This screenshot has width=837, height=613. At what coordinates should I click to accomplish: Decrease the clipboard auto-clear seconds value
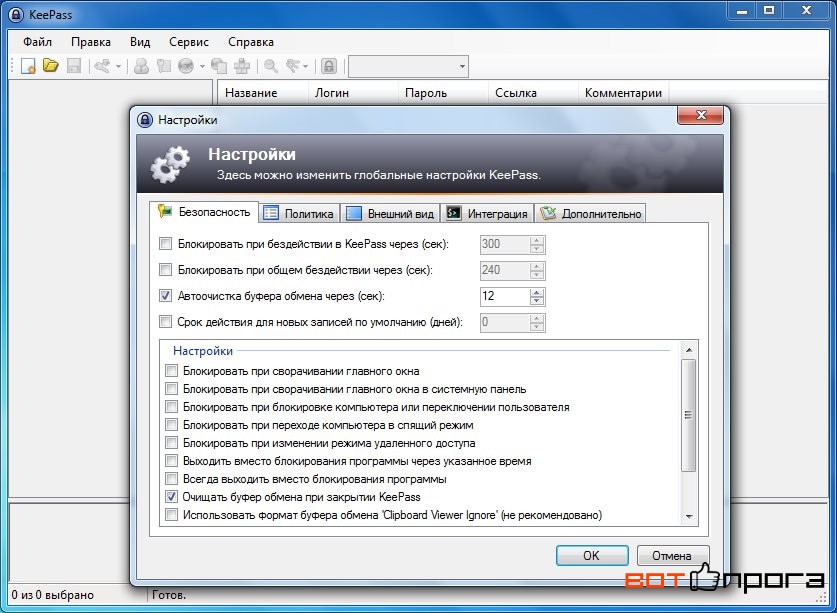pos(537,301)
